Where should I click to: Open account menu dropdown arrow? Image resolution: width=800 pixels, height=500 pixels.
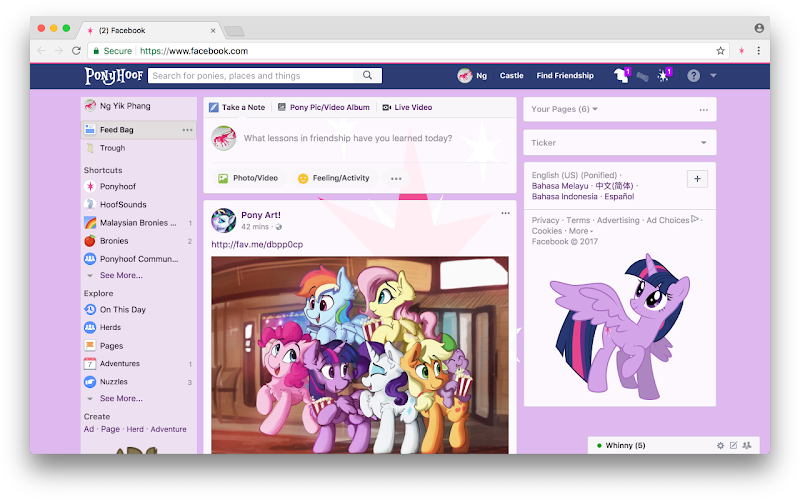point(713,76)
